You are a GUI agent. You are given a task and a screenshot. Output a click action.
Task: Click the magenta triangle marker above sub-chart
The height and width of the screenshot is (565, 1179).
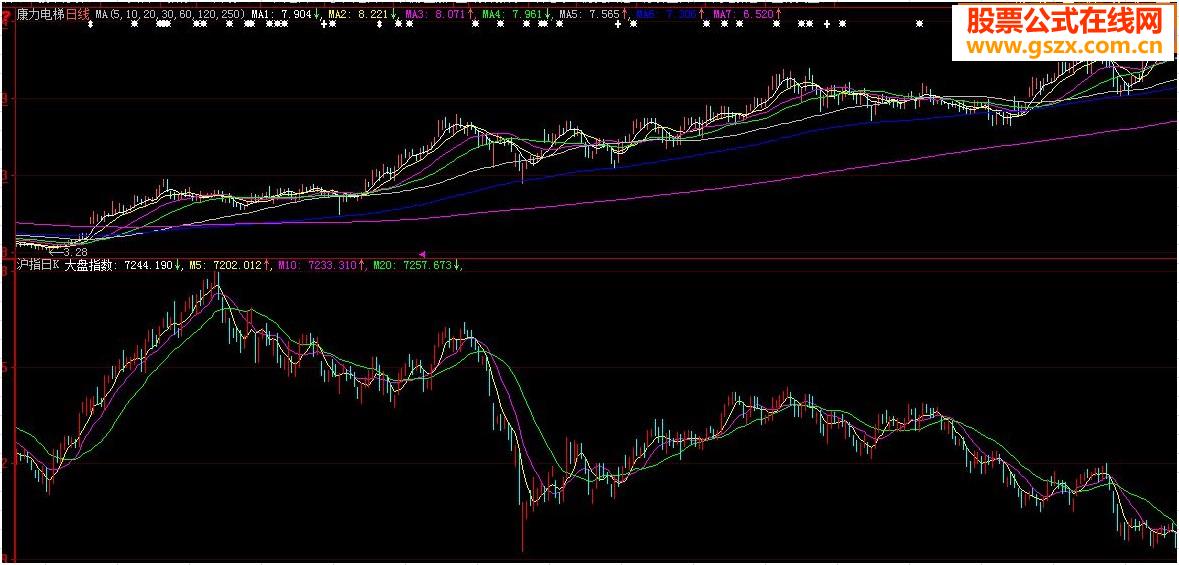[423, 254]
